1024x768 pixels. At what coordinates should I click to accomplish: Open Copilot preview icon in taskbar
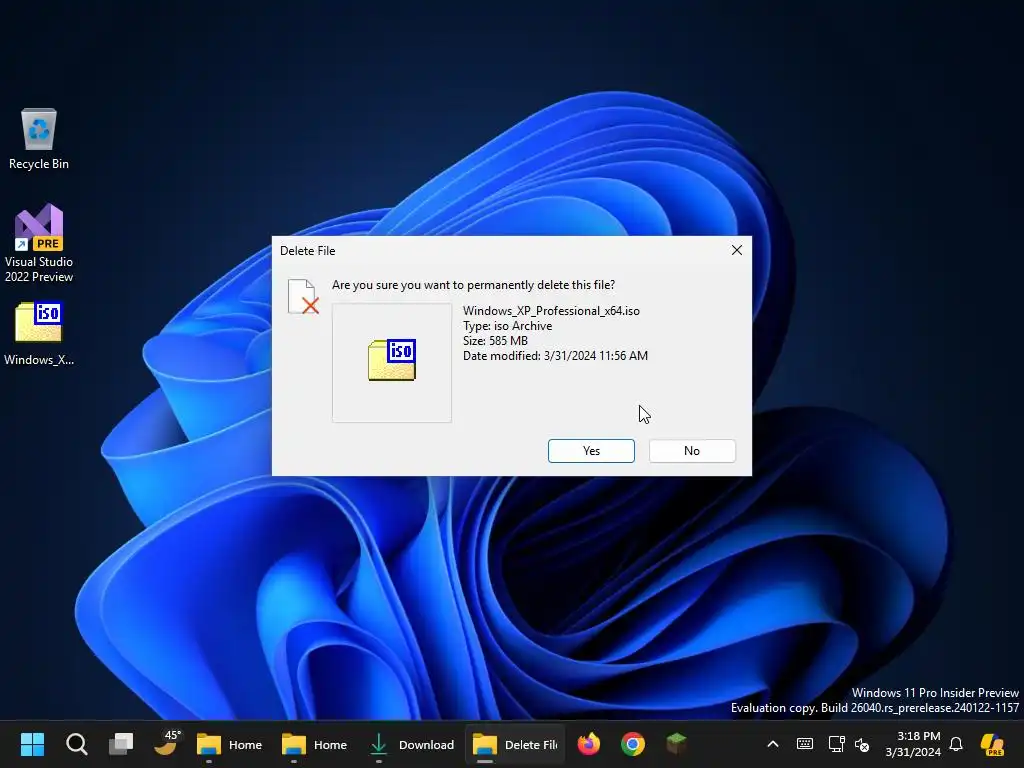992,744
